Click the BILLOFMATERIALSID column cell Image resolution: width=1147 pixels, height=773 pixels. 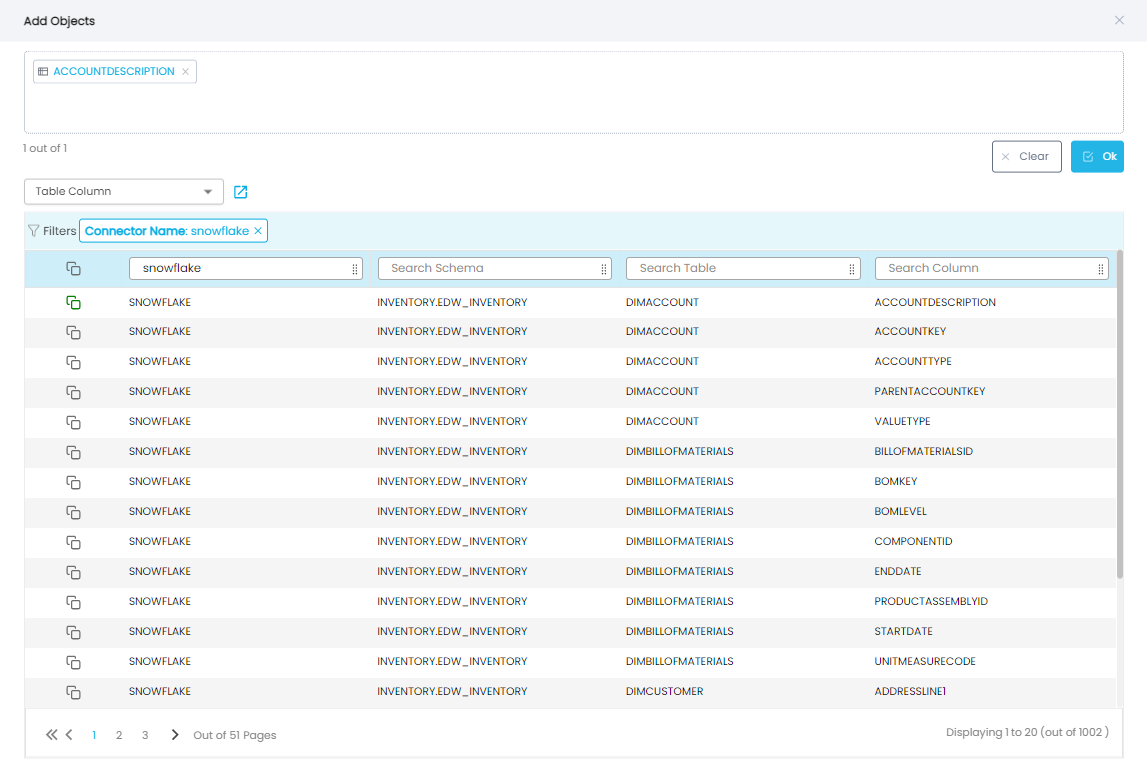(923, 452)
